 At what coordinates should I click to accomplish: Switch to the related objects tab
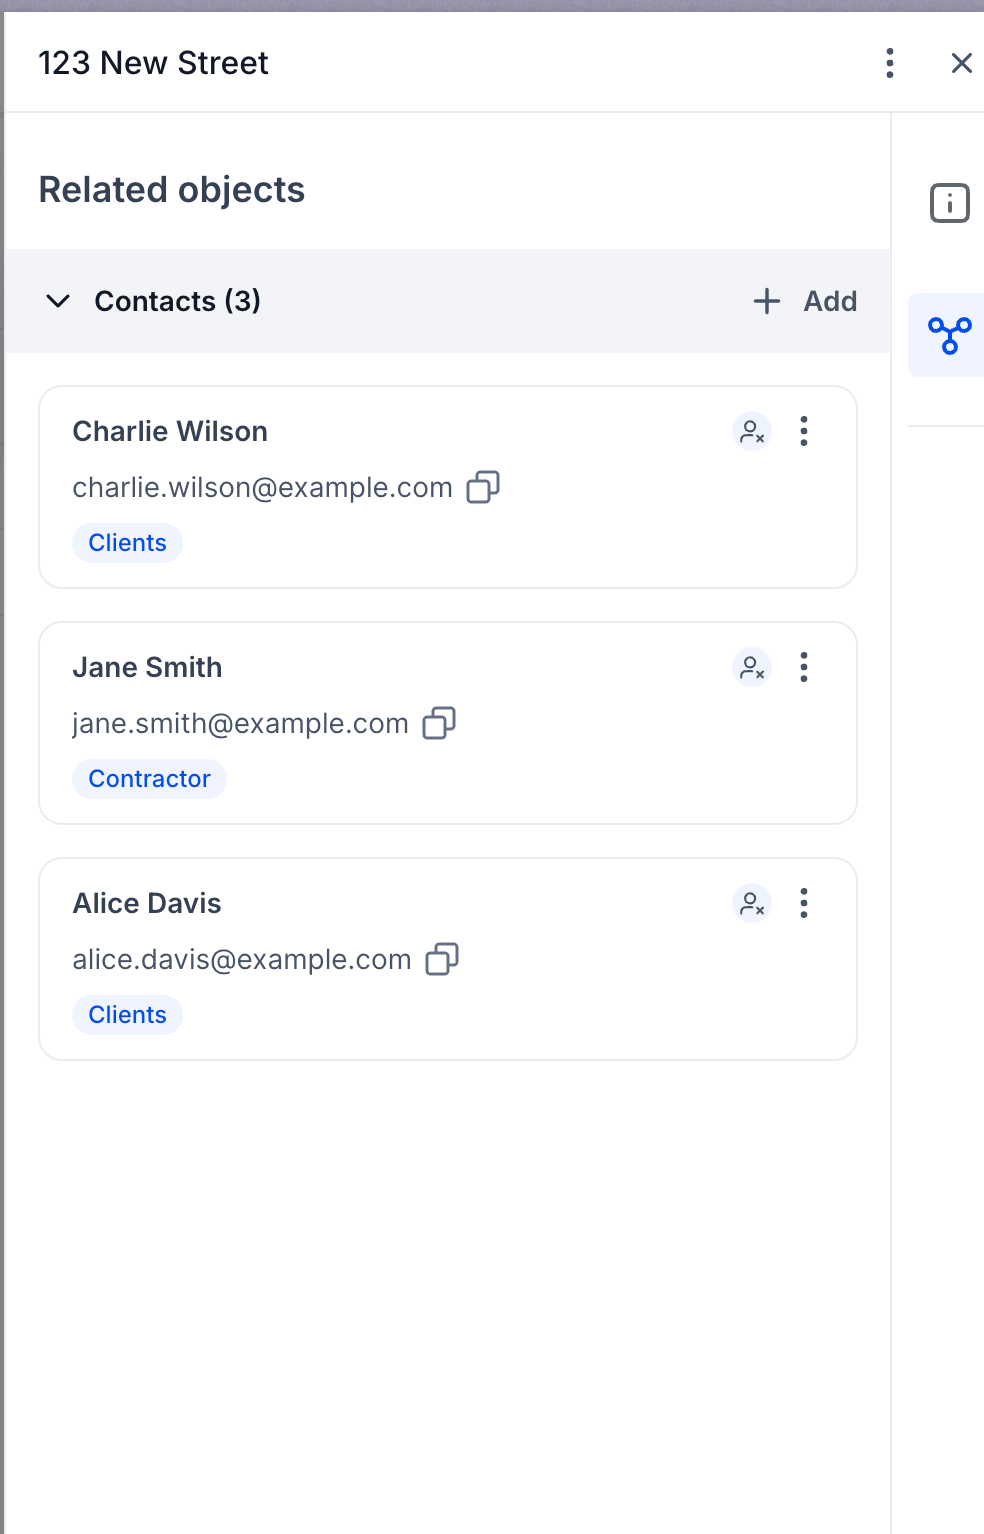[949, 335]
